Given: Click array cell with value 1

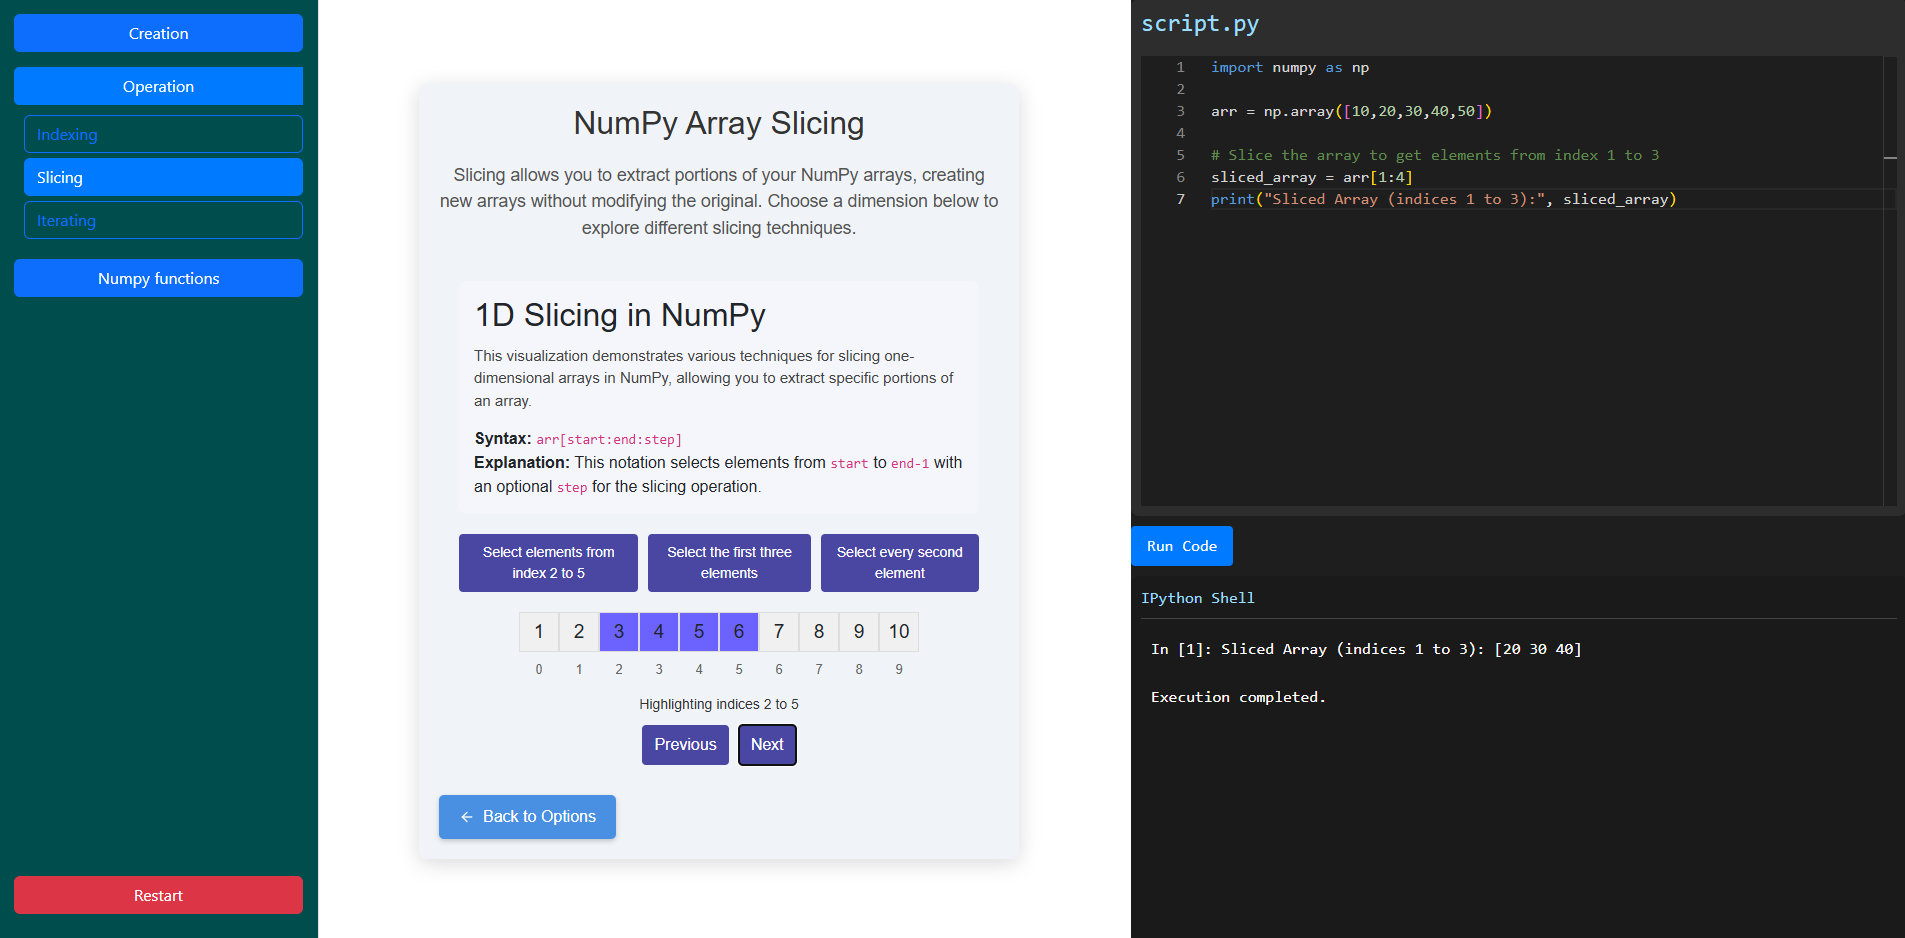Looking at the screenshot, I should [x=539, y=632].
